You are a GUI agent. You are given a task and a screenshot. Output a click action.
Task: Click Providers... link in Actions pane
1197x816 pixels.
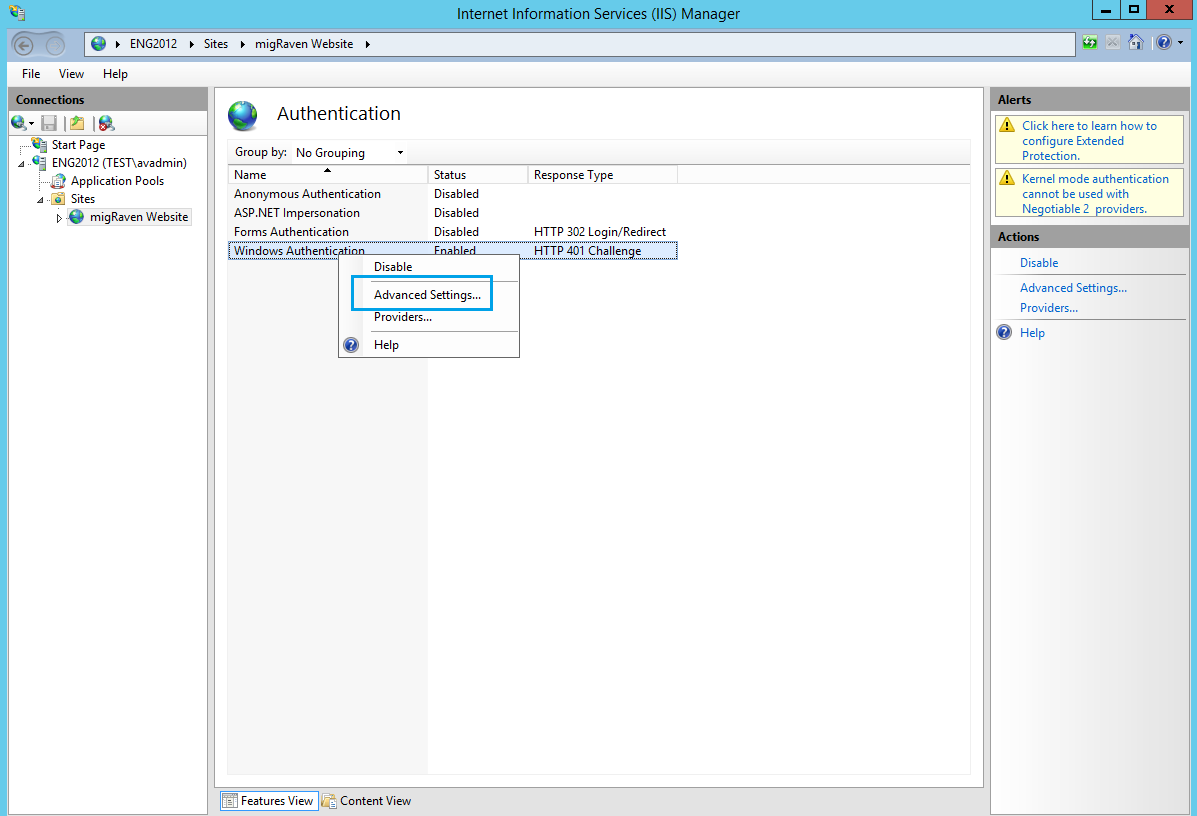(x=1049, y=308)
